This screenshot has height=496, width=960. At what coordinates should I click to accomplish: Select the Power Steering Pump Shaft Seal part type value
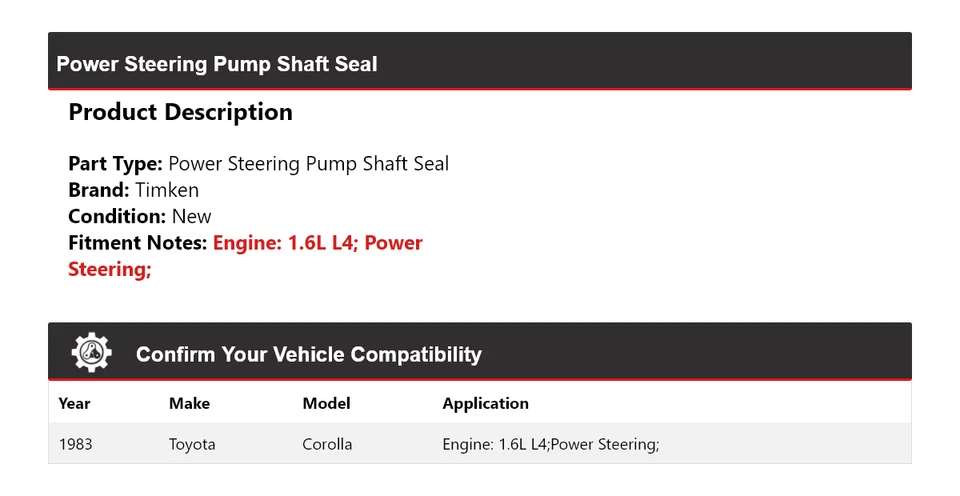308,164
